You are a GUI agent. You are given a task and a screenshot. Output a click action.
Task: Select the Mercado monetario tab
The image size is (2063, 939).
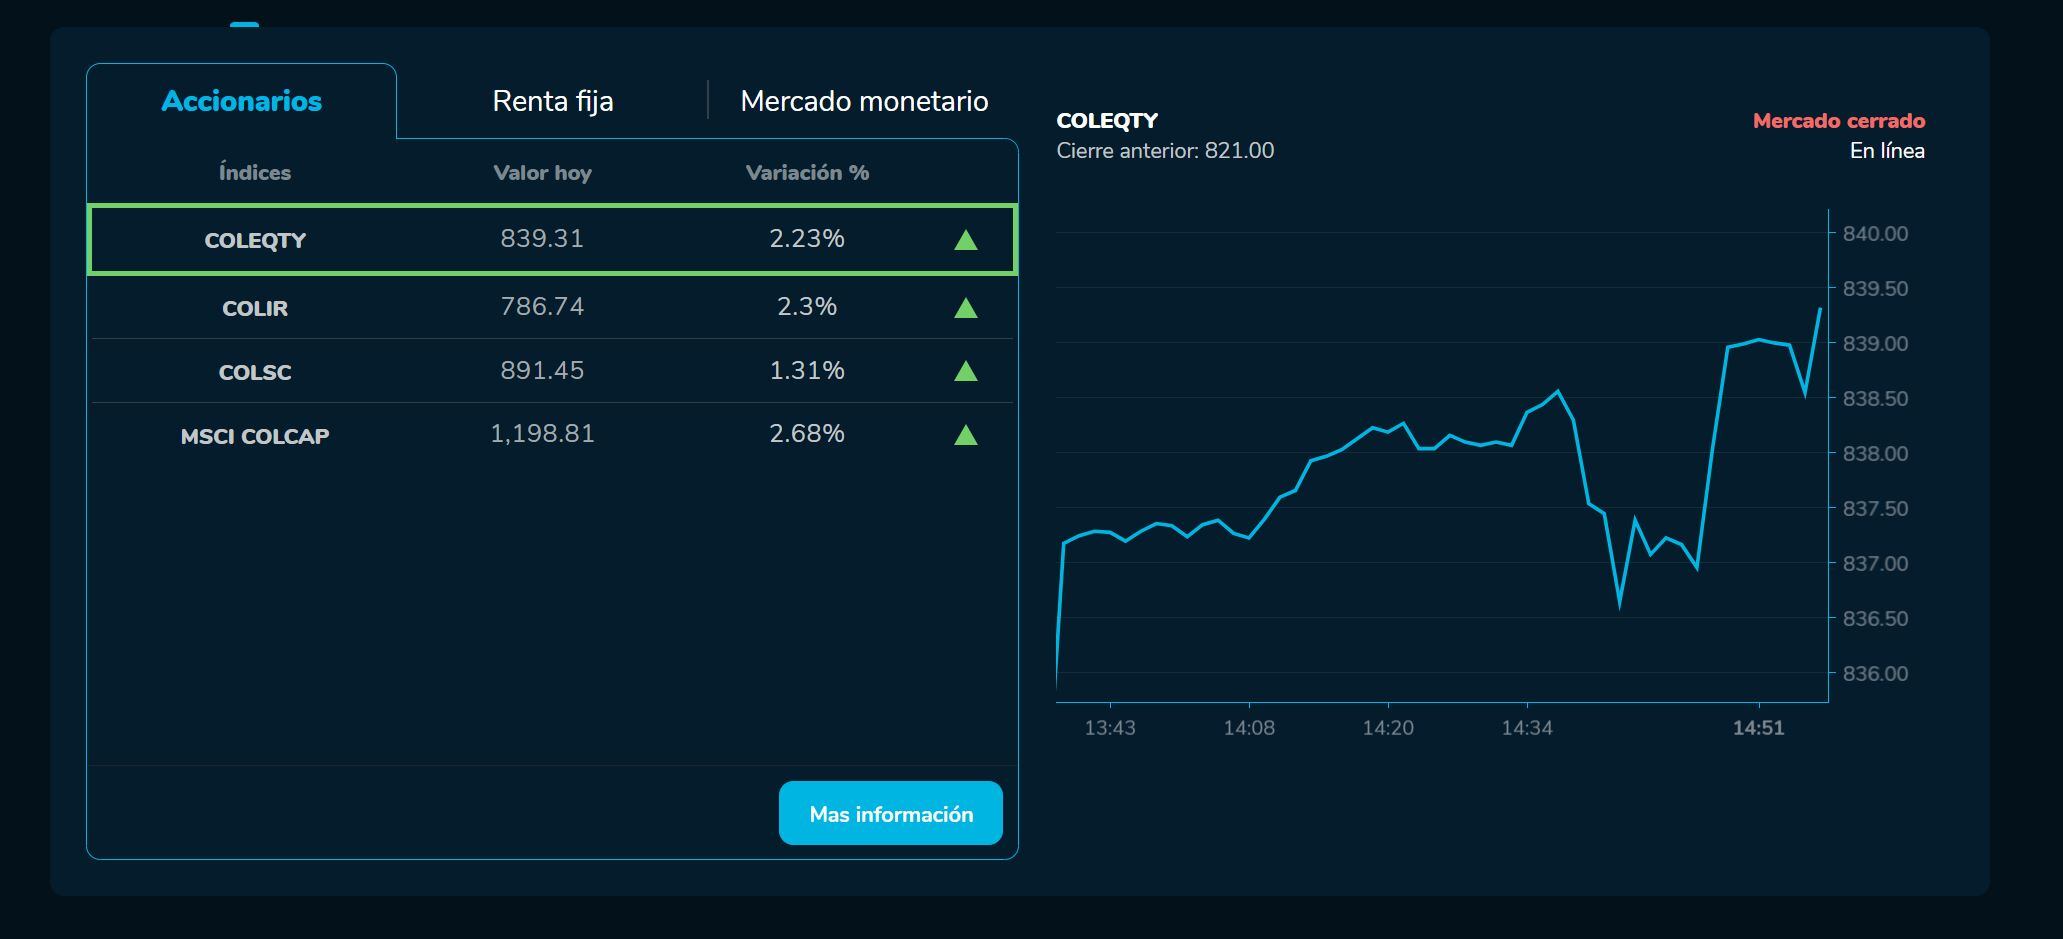point(864,101)
